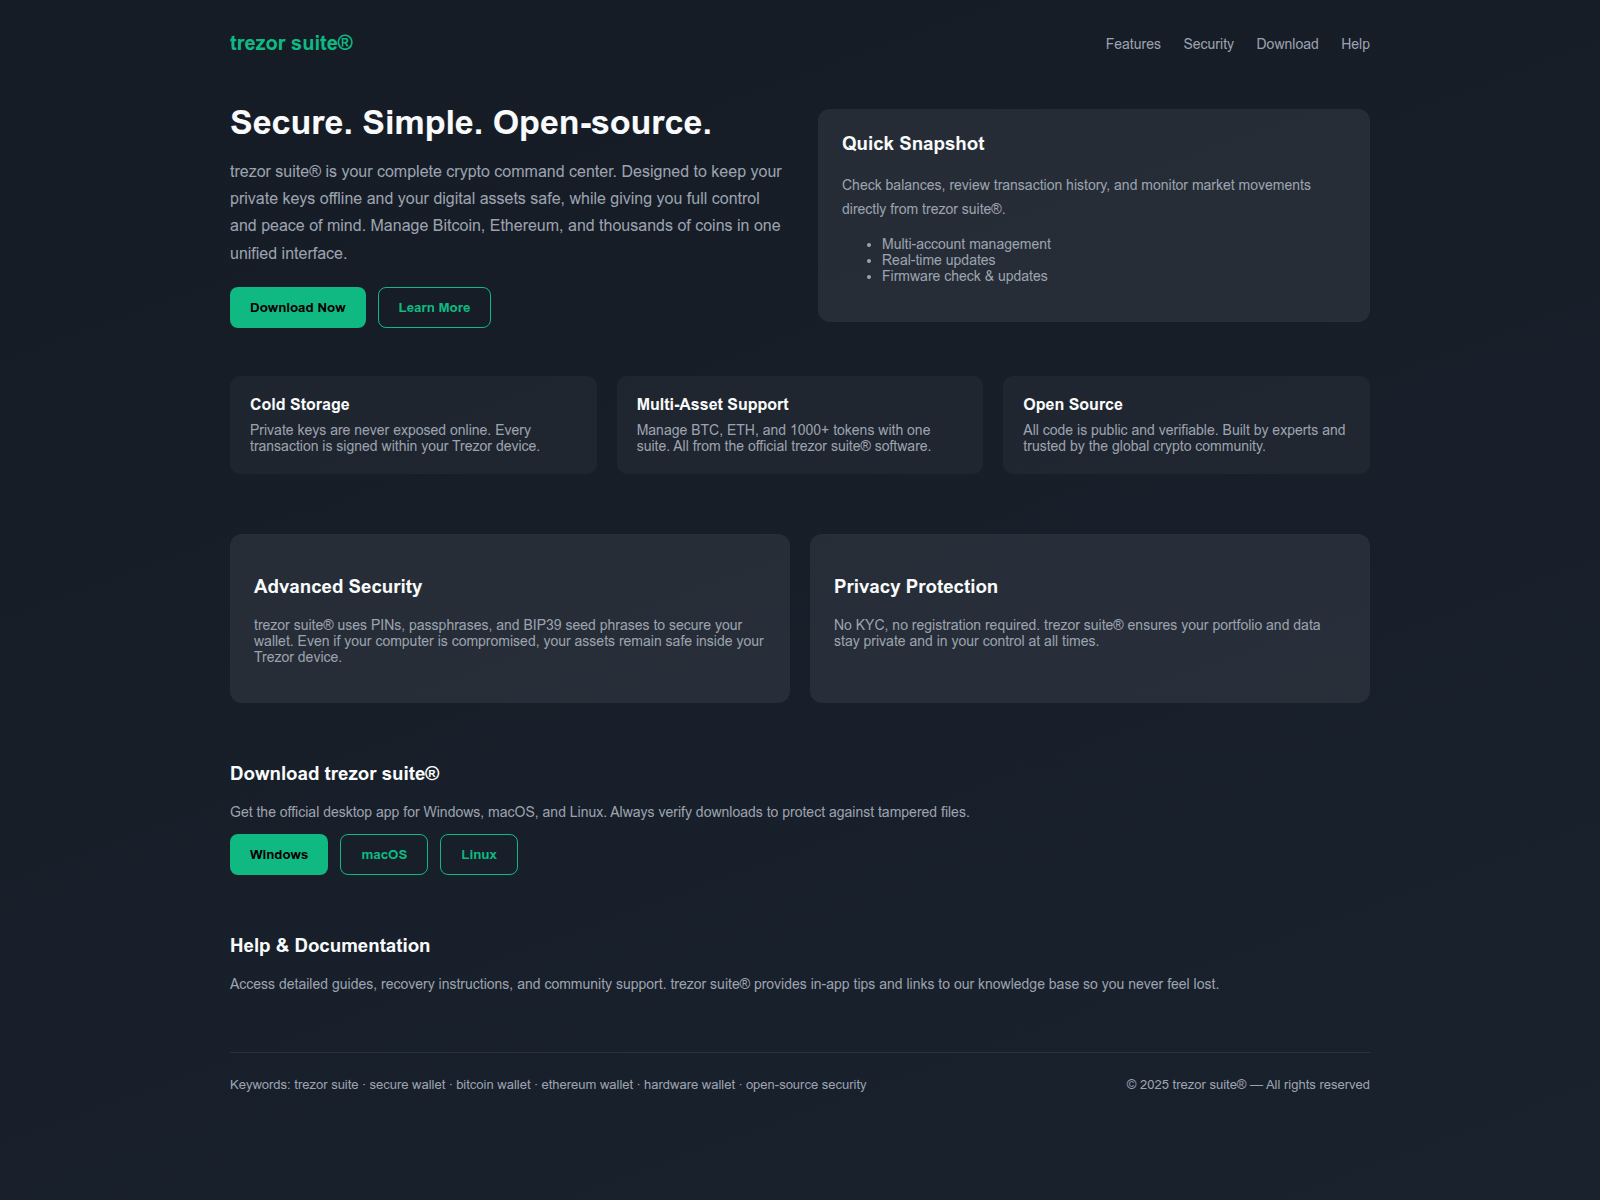This screenshot has height=1200, width=1600.
Task: Click the trezor suite® logo
Action: point(291,43)
